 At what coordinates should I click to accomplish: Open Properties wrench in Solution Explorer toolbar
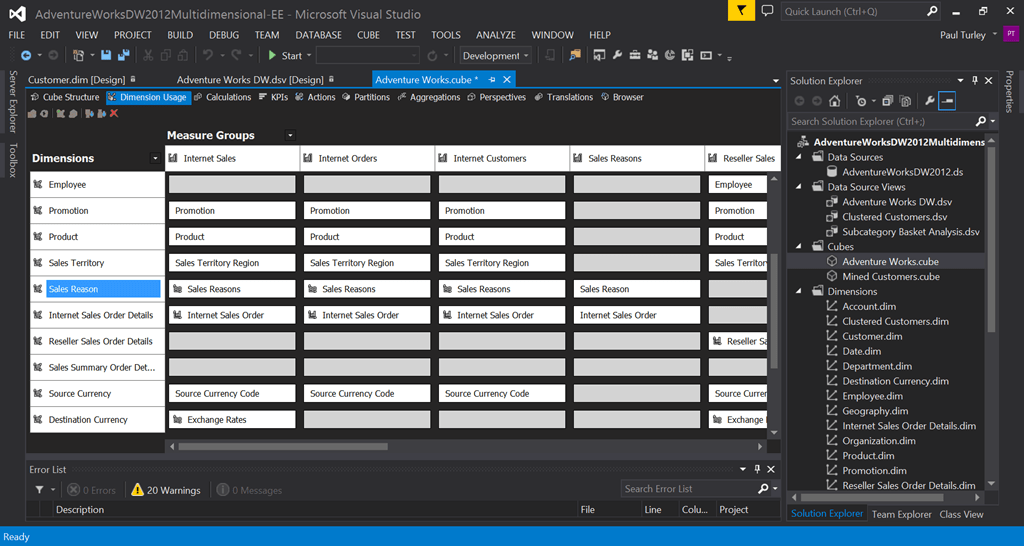[930, 101]
